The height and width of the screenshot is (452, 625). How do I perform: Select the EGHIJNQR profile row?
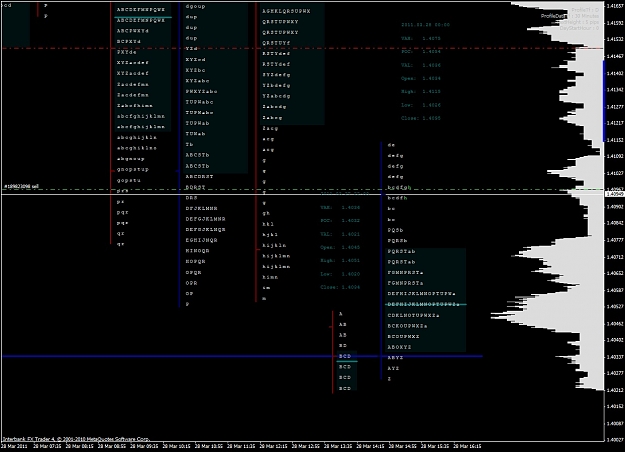[201, 240]
